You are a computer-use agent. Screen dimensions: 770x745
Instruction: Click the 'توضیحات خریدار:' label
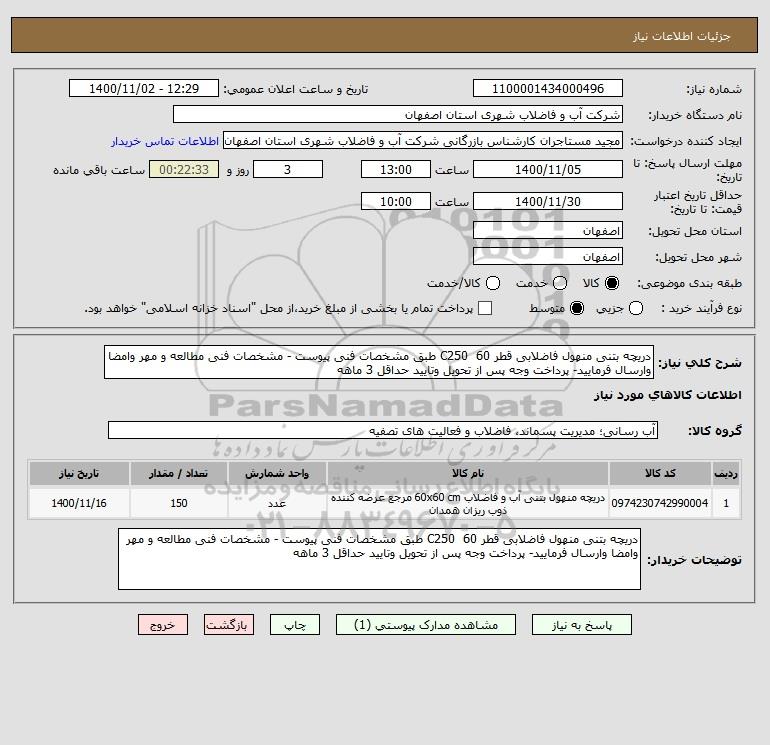694,560
